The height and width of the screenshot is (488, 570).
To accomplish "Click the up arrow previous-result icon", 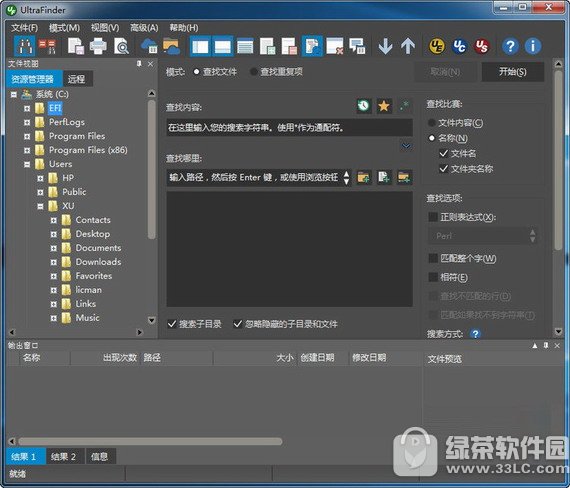I will (408, 46).
